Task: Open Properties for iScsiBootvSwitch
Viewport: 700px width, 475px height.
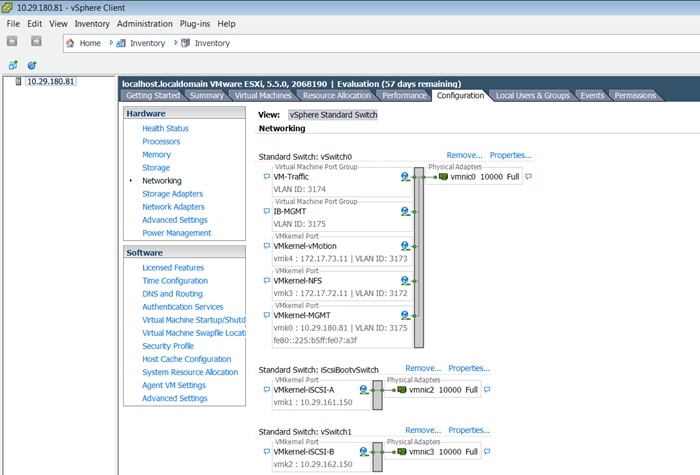Action: [x=469, y=368]
